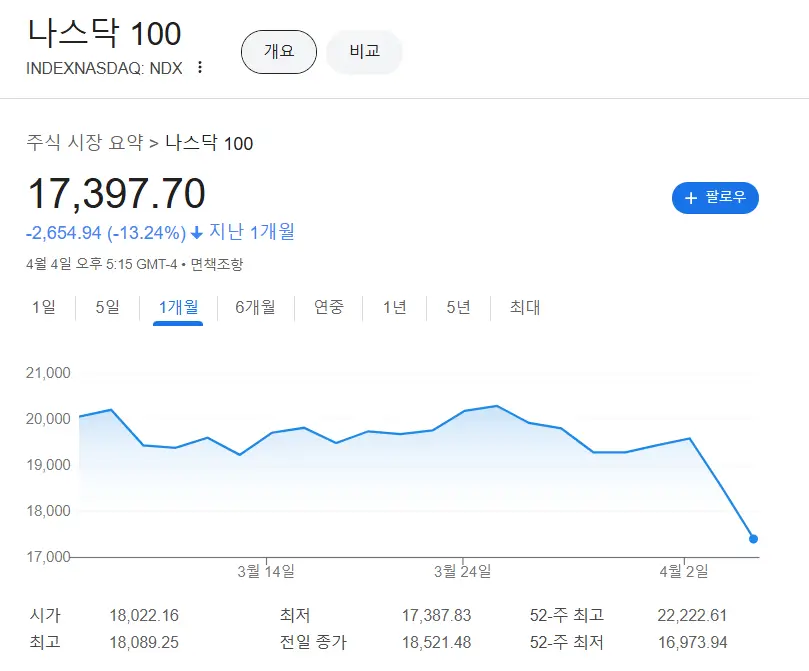The height and width of the screenshot is (671, 809).
Task: Select the 비교 tab chip
Action: point(364,52)
